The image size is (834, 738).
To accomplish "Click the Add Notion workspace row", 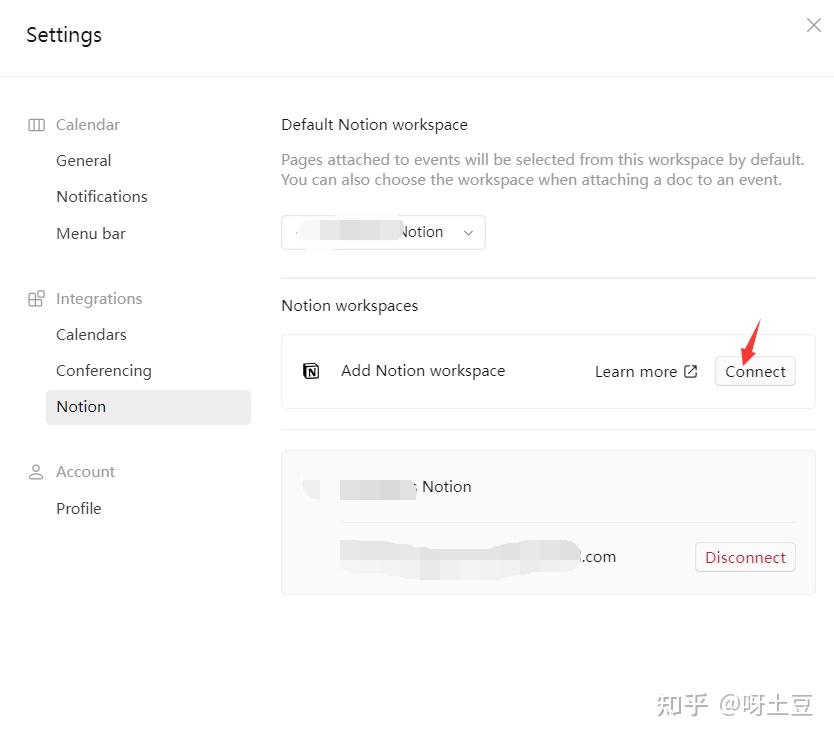I will click(x=422, y=370).
